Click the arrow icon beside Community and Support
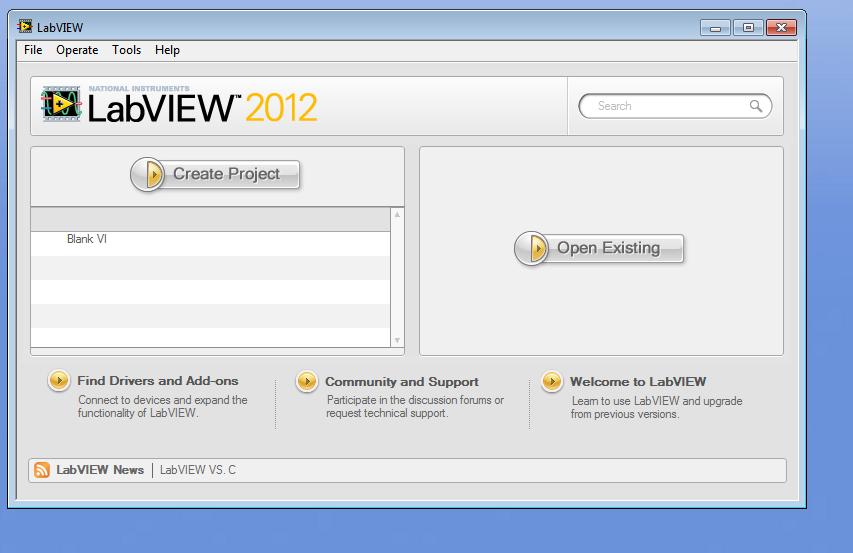Image resolution: width=853 pixels, height=553 pixels. point(307,381)
